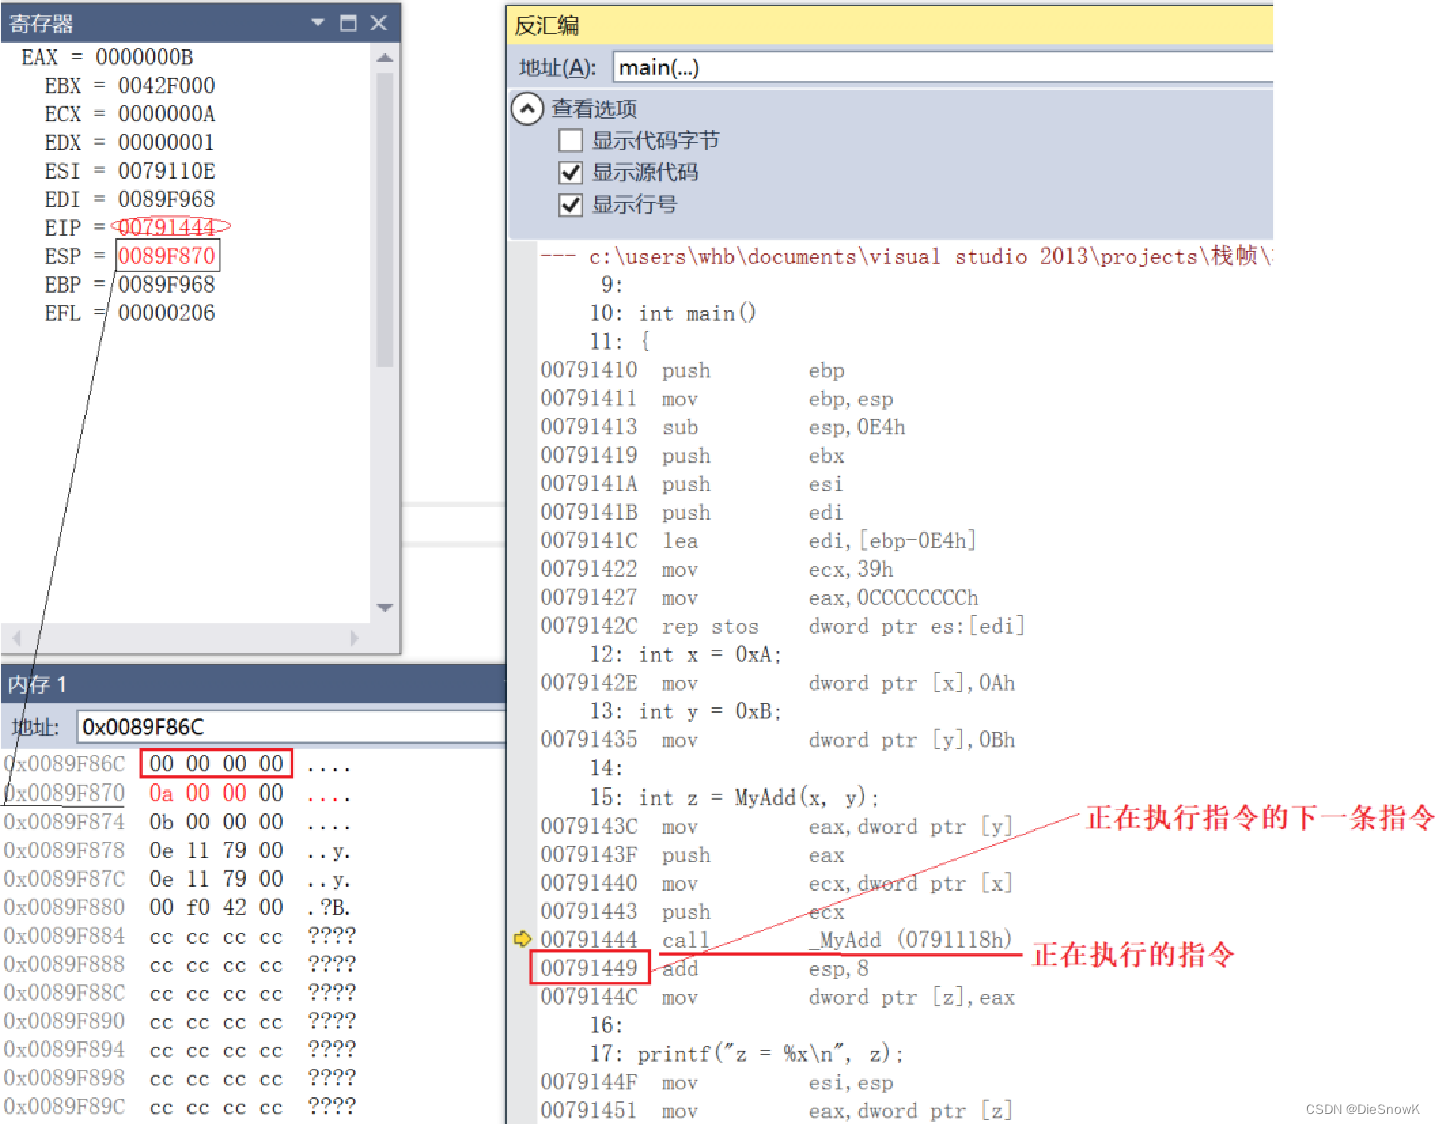
Task: Click disassembly address 0079141C lea line
Action: pos(589,541)
